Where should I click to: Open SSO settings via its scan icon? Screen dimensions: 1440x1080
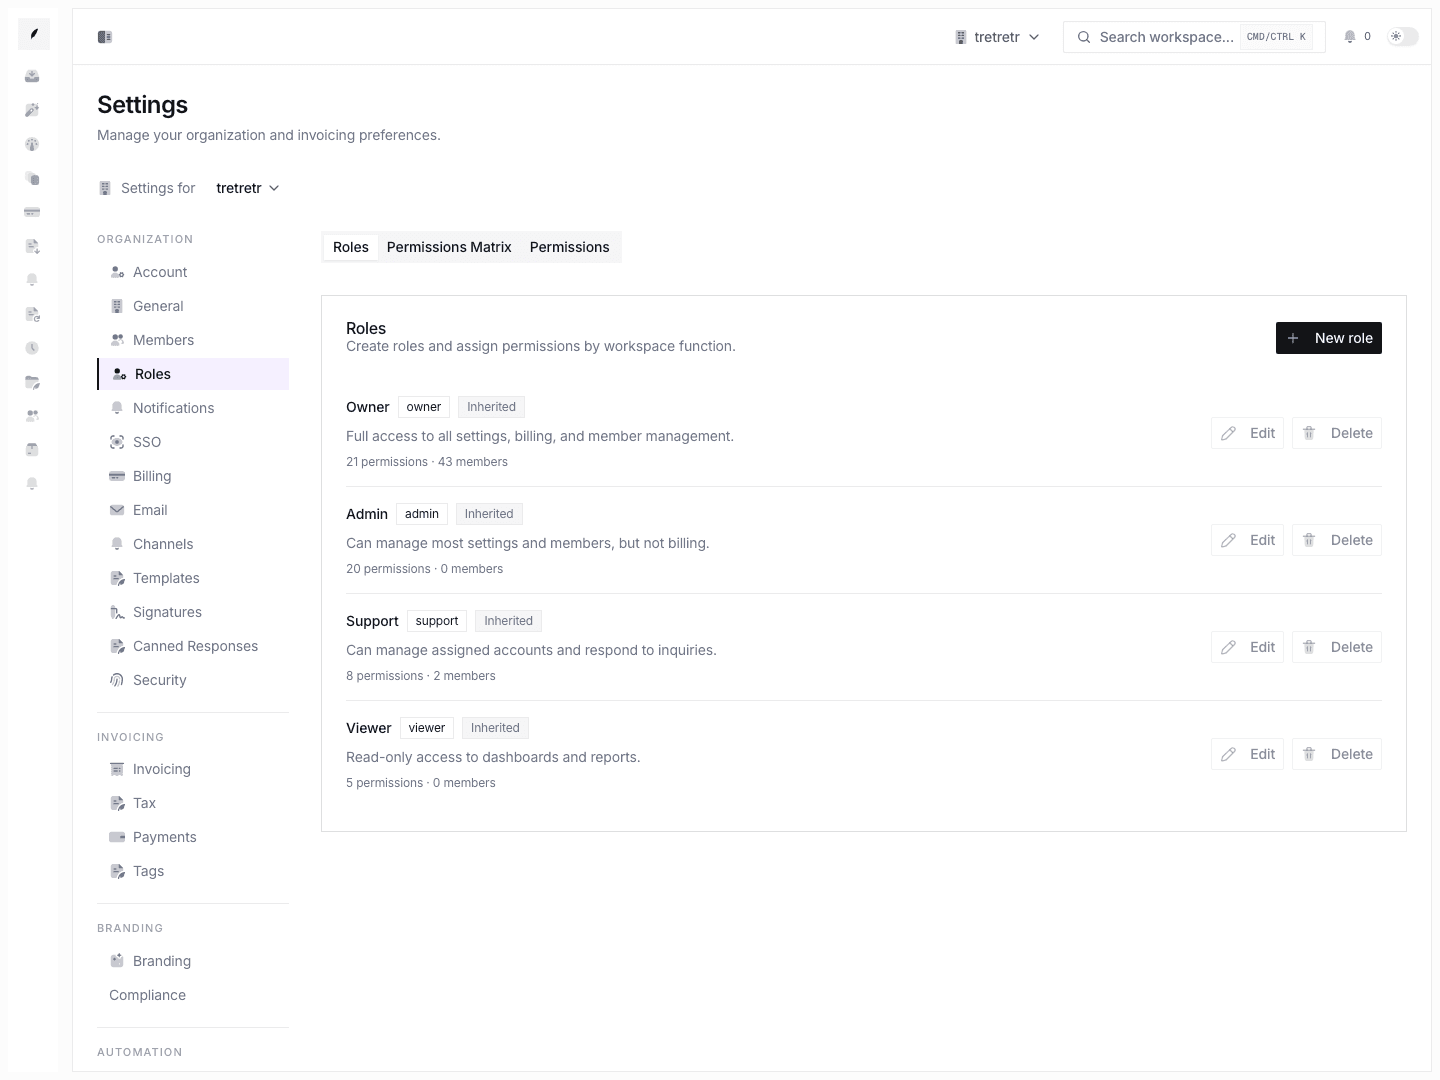point(117,442)
